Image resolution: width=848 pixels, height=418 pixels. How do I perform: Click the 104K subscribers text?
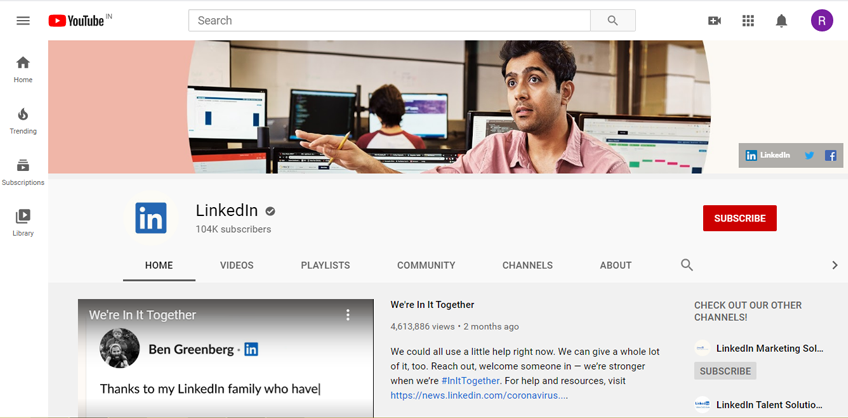[234, 229]
